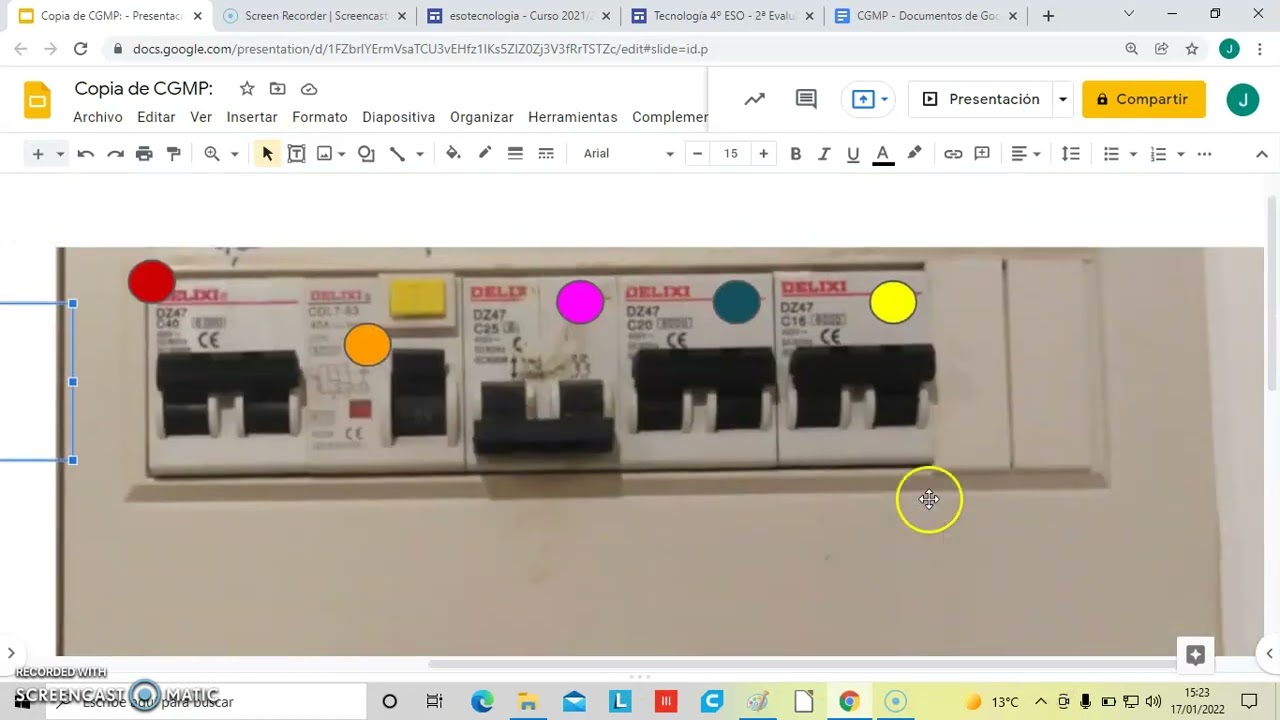Image resolution: width=1280 pixels, height=720 pixels.
Task: Open the Insertar menu
Action: 252,117
